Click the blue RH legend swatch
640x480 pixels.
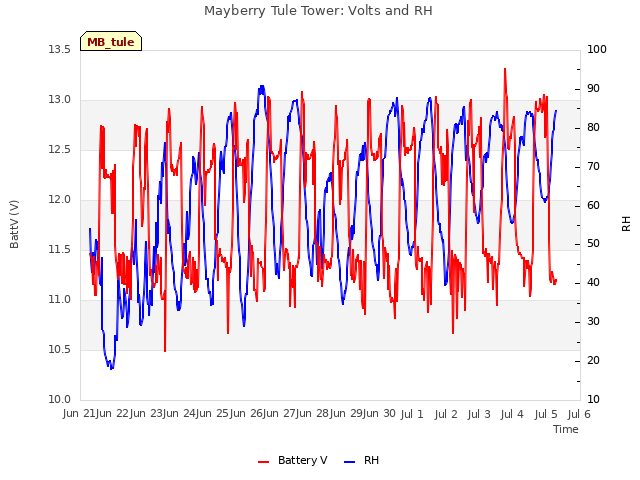(x=350, y=462)
